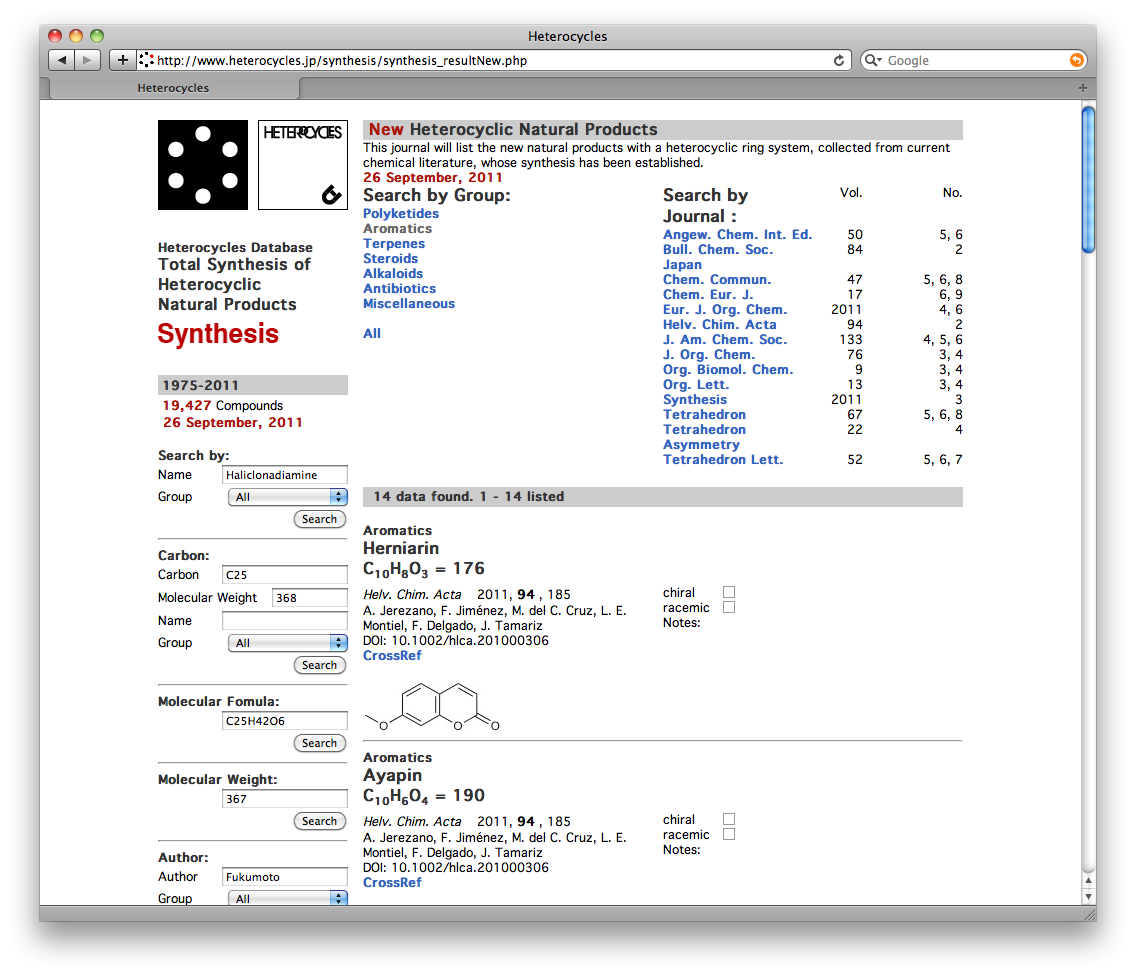Open Org. Biomol. Chem. link
This screenshot has width=1136, height=976.
click(728, 370)
